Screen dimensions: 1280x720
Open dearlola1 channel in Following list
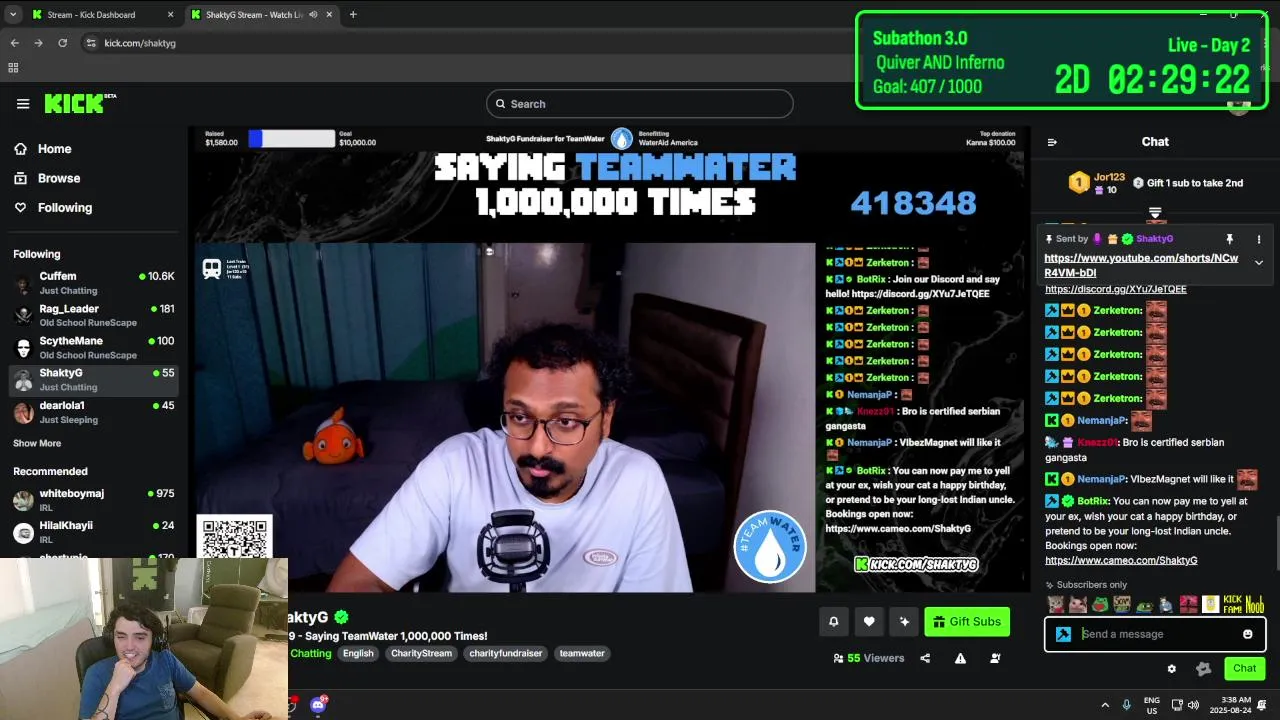94,412
